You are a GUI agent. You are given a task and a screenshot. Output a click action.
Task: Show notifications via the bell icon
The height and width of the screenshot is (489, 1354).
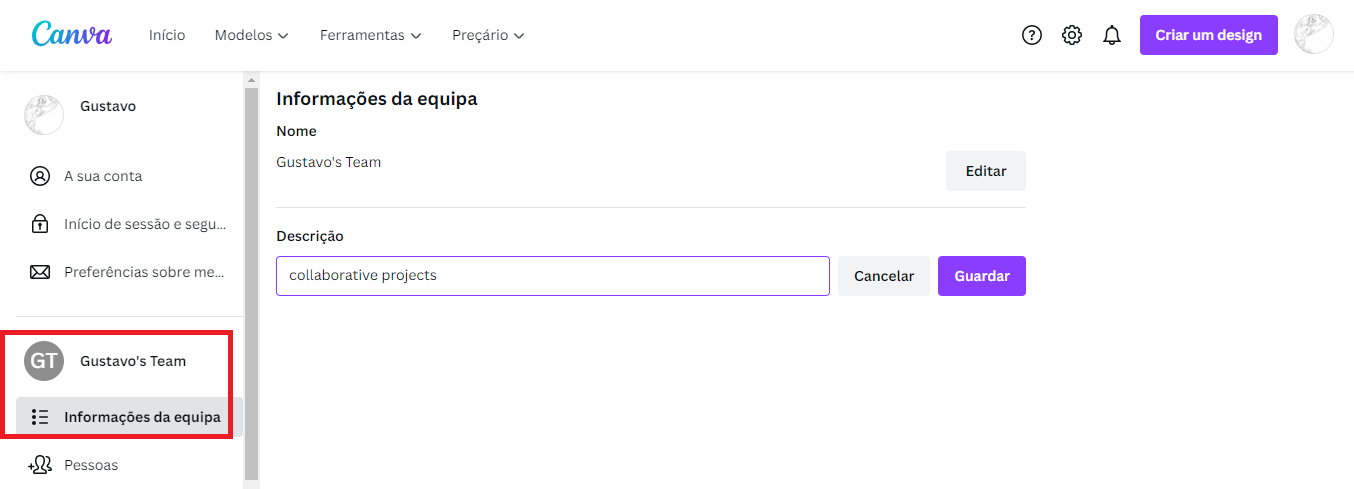point(1112,35)
